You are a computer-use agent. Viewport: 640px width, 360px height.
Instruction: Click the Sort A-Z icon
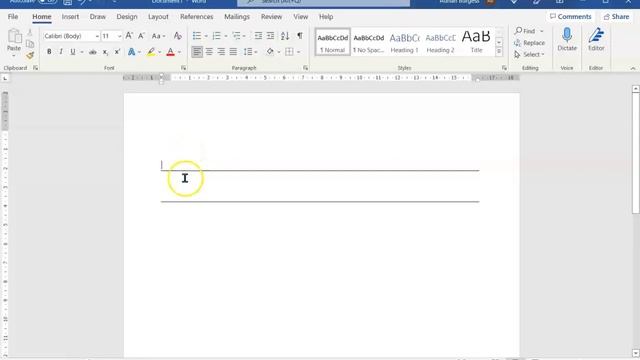[x=285, y=36]
